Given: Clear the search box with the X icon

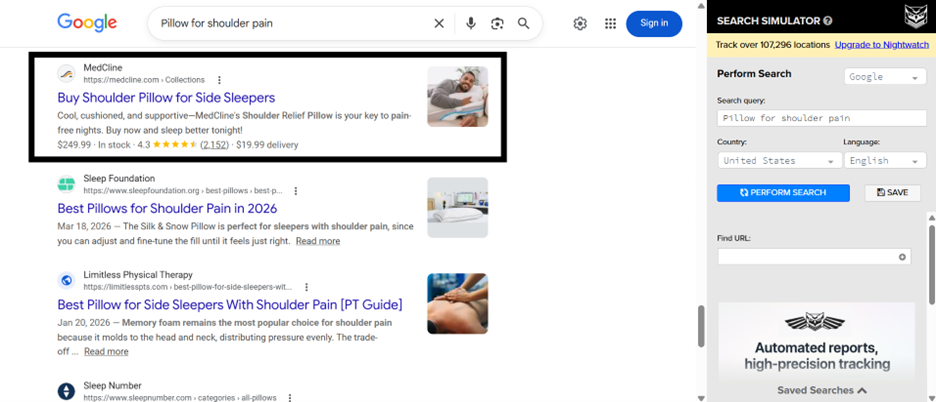Looking at the screenshot, I should point(438,23).
